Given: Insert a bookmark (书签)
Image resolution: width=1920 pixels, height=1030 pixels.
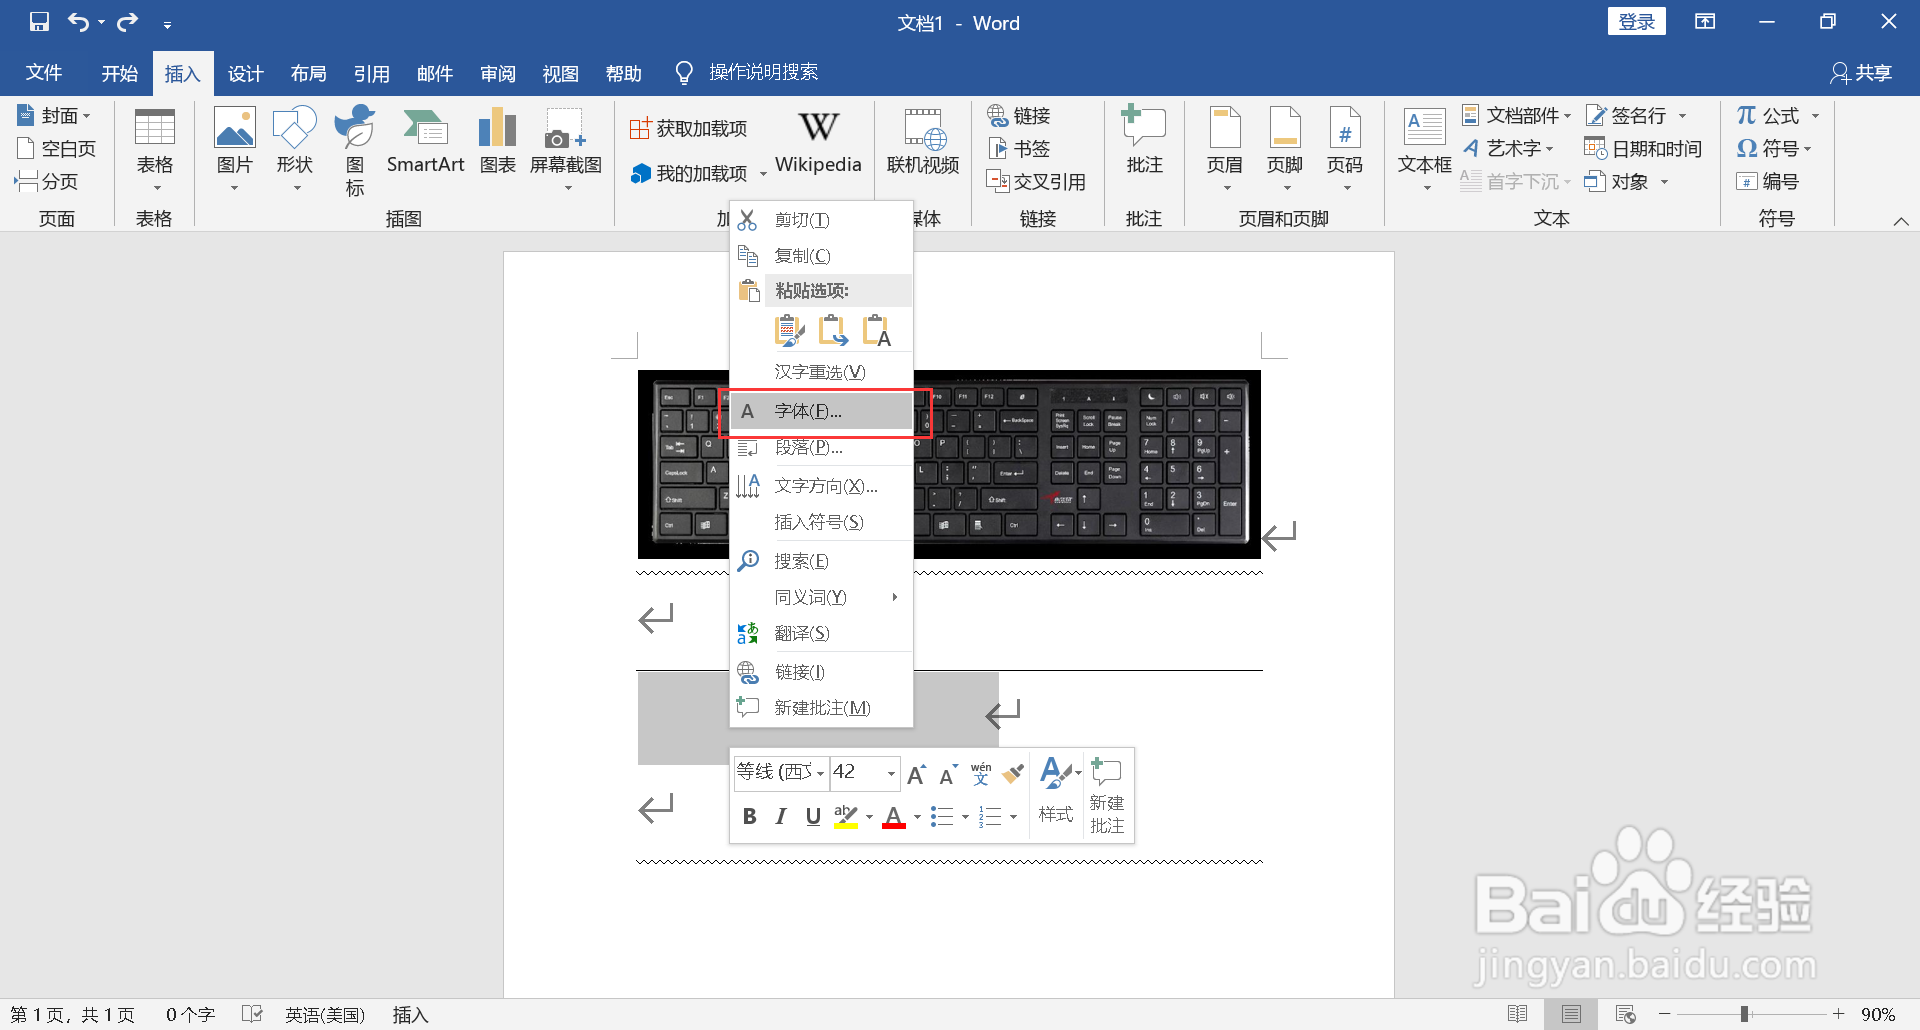Looking at the screenshot, I should [1019, 149].
